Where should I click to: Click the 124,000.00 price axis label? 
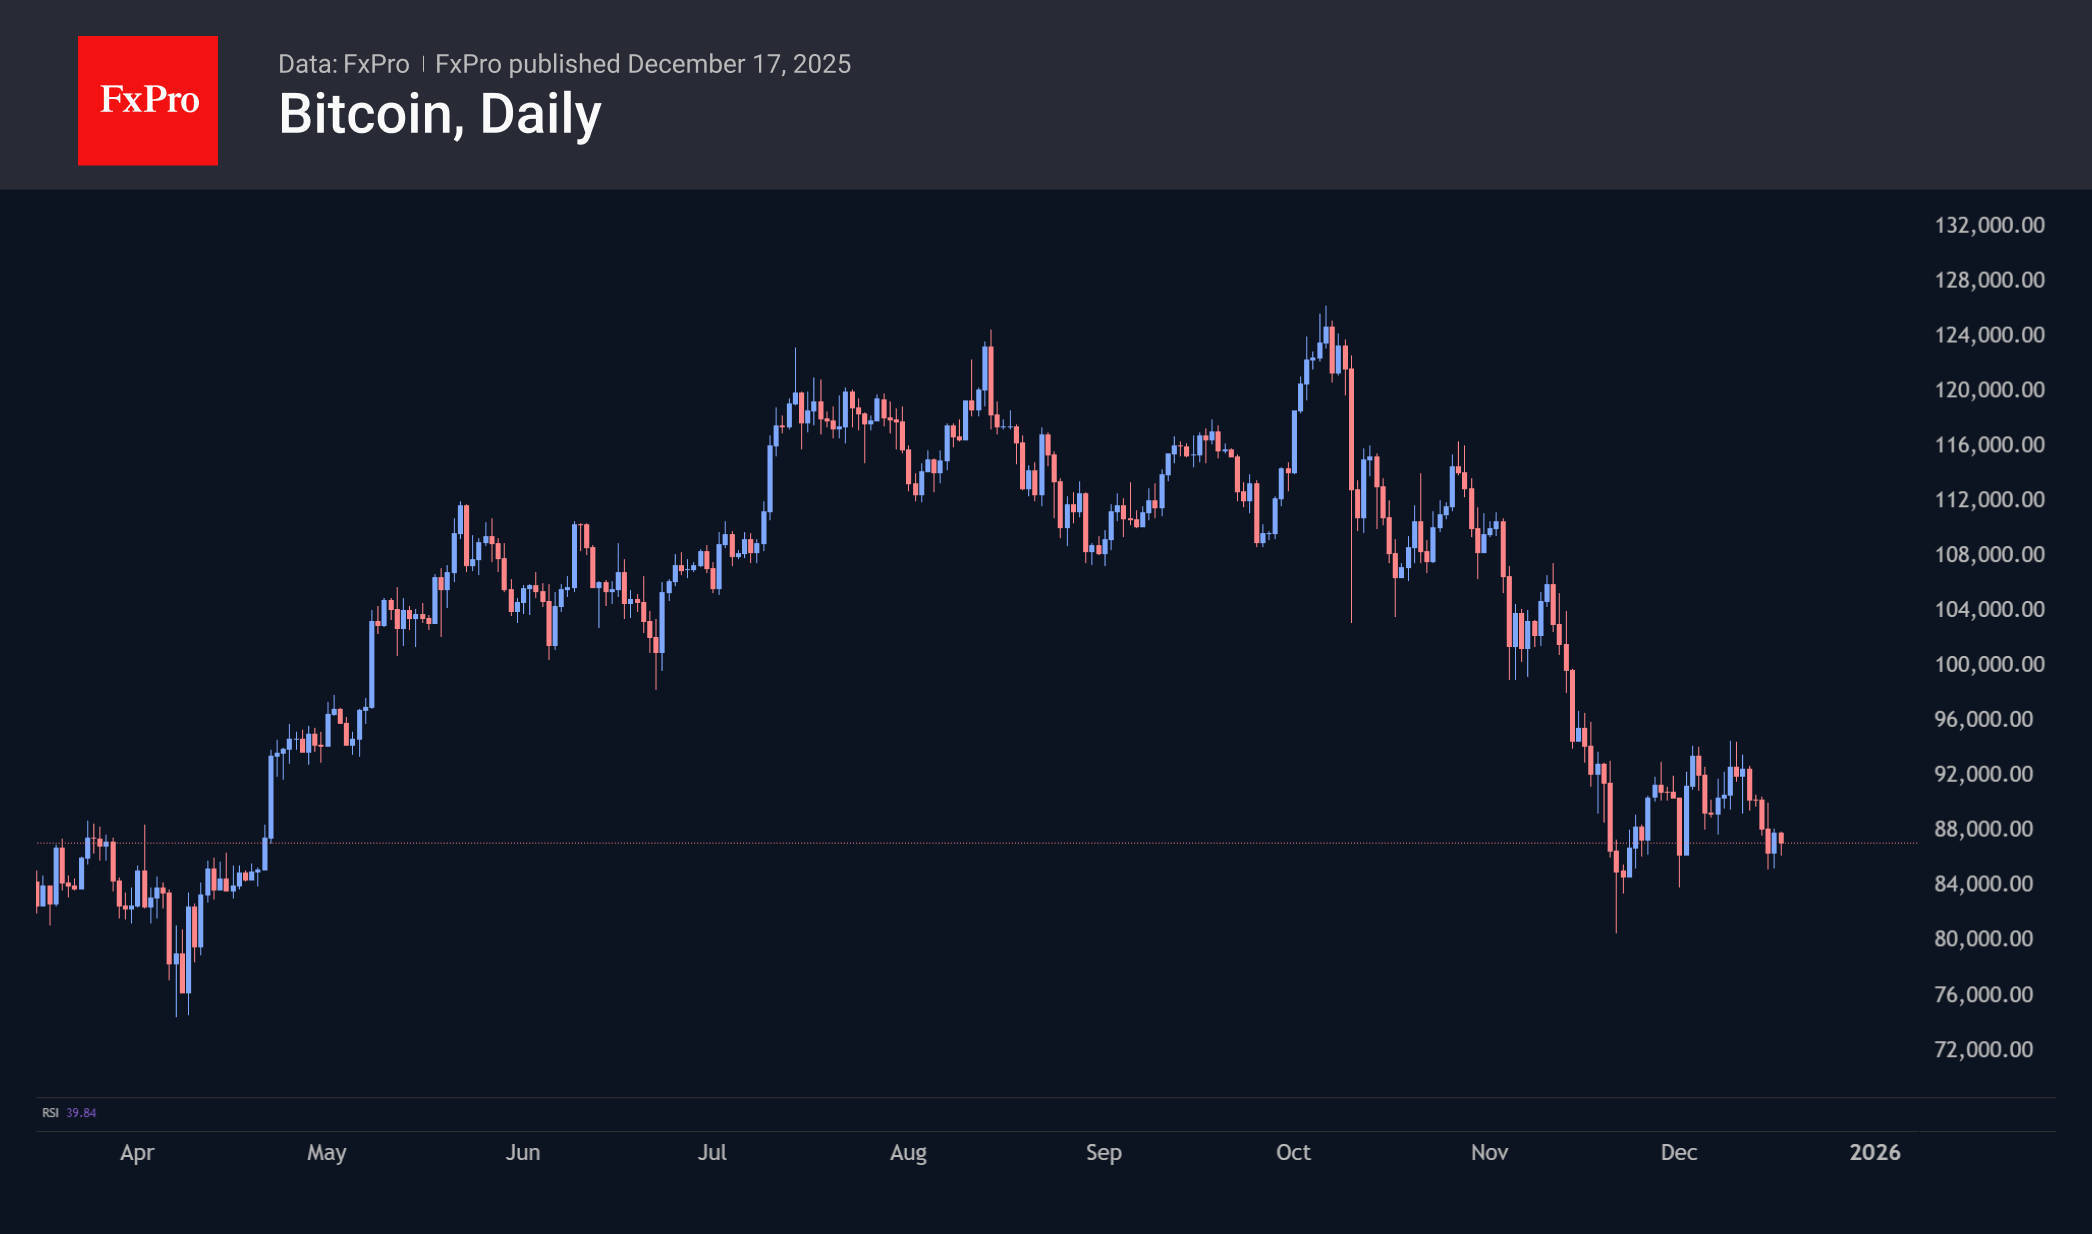pyautogui.click(x=1989, y=335)
